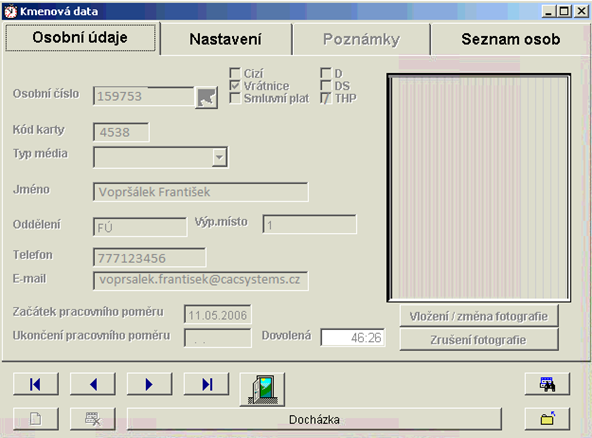Maximize the Kmenová data window
The height and width of the screenshot is (438, 592).
coord(564,12)
